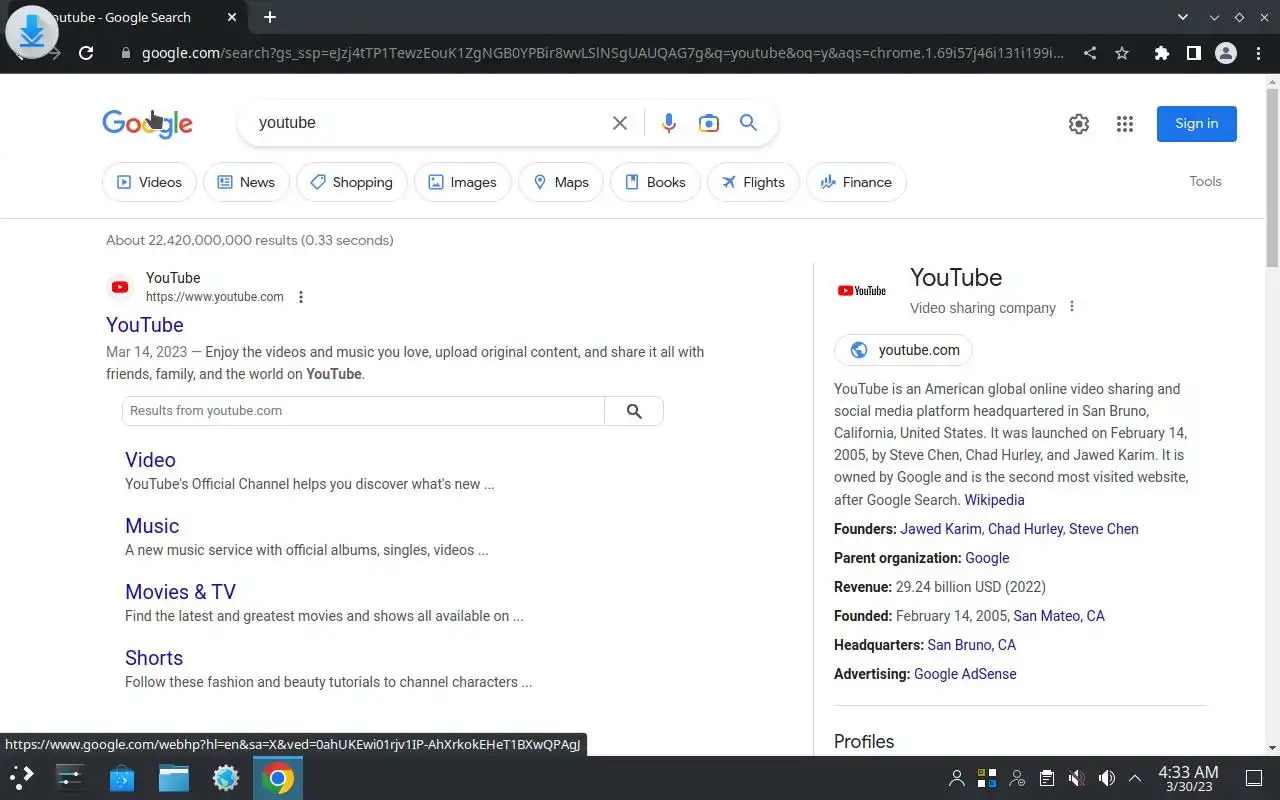Open the Movies & TV sitelink
This screenshot has width=1280, height=800.
tap(180, 592)
